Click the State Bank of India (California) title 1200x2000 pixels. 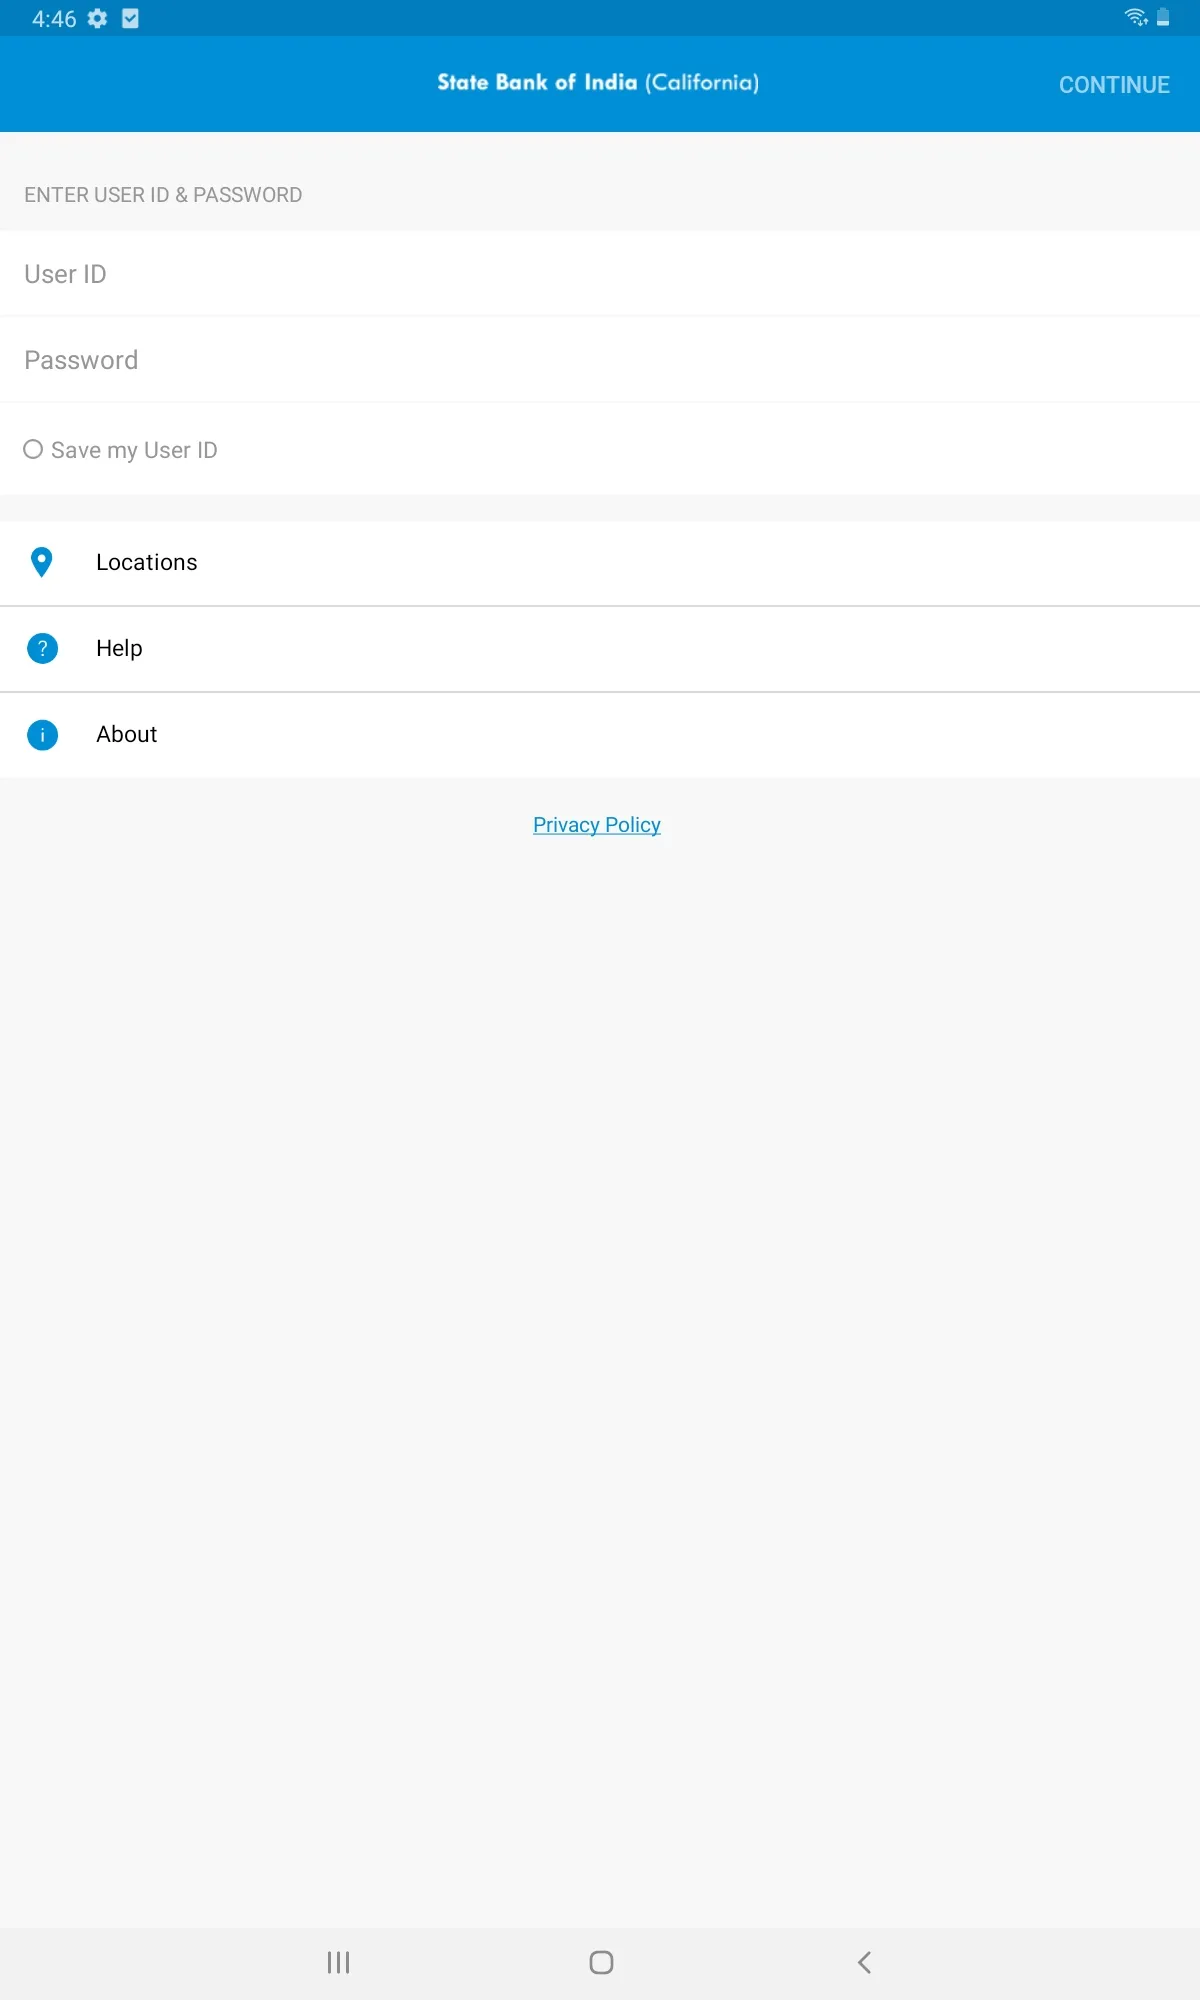[598, 82]
